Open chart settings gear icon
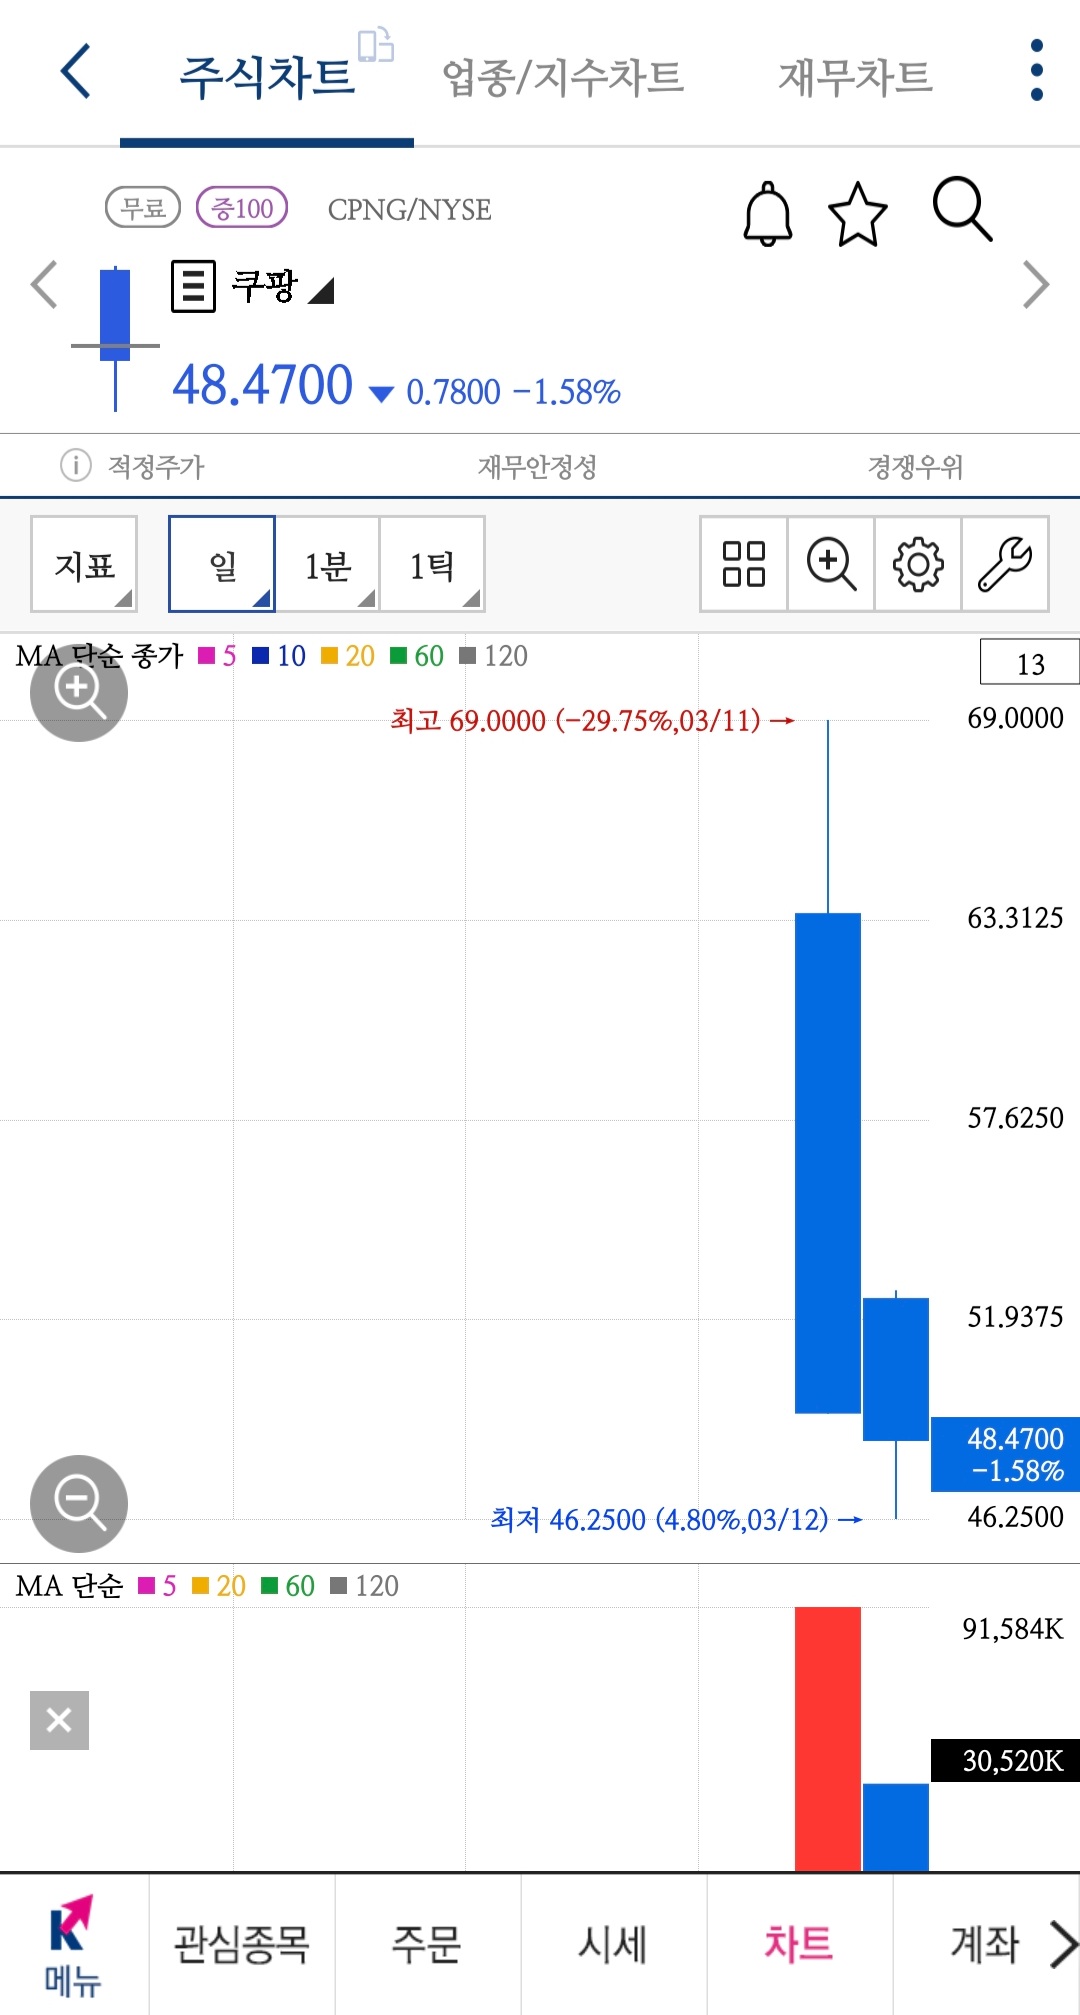The image size is (1080, 2015). [x=918, y=564]
